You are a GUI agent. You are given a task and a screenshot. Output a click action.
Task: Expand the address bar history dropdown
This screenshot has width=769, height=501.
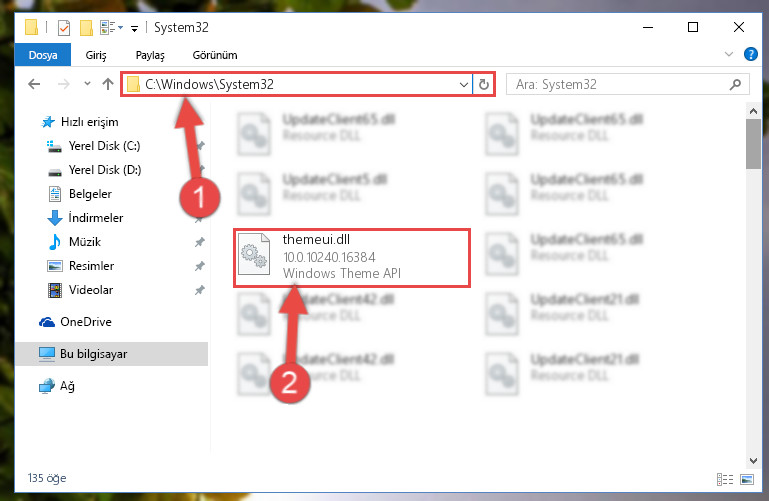click(463, 84)
